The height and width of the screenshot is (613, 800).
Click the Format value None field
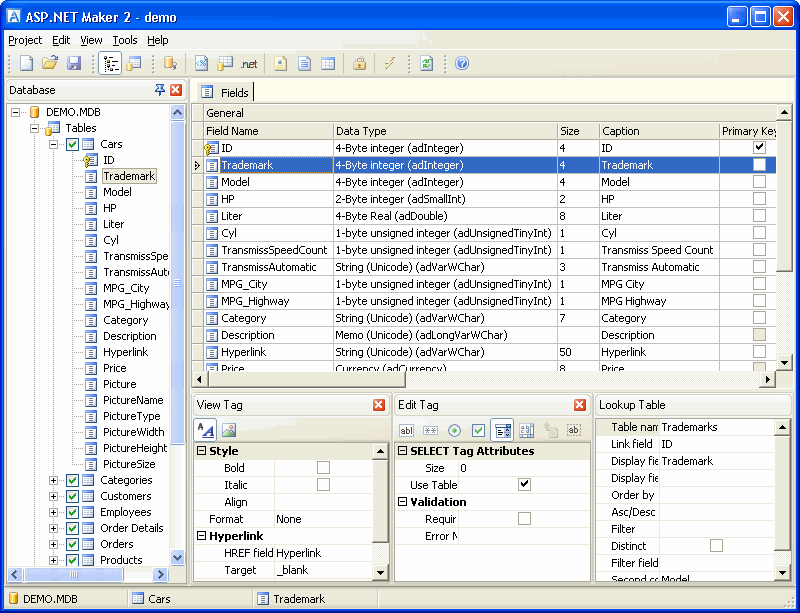click(x=323, y=519)
